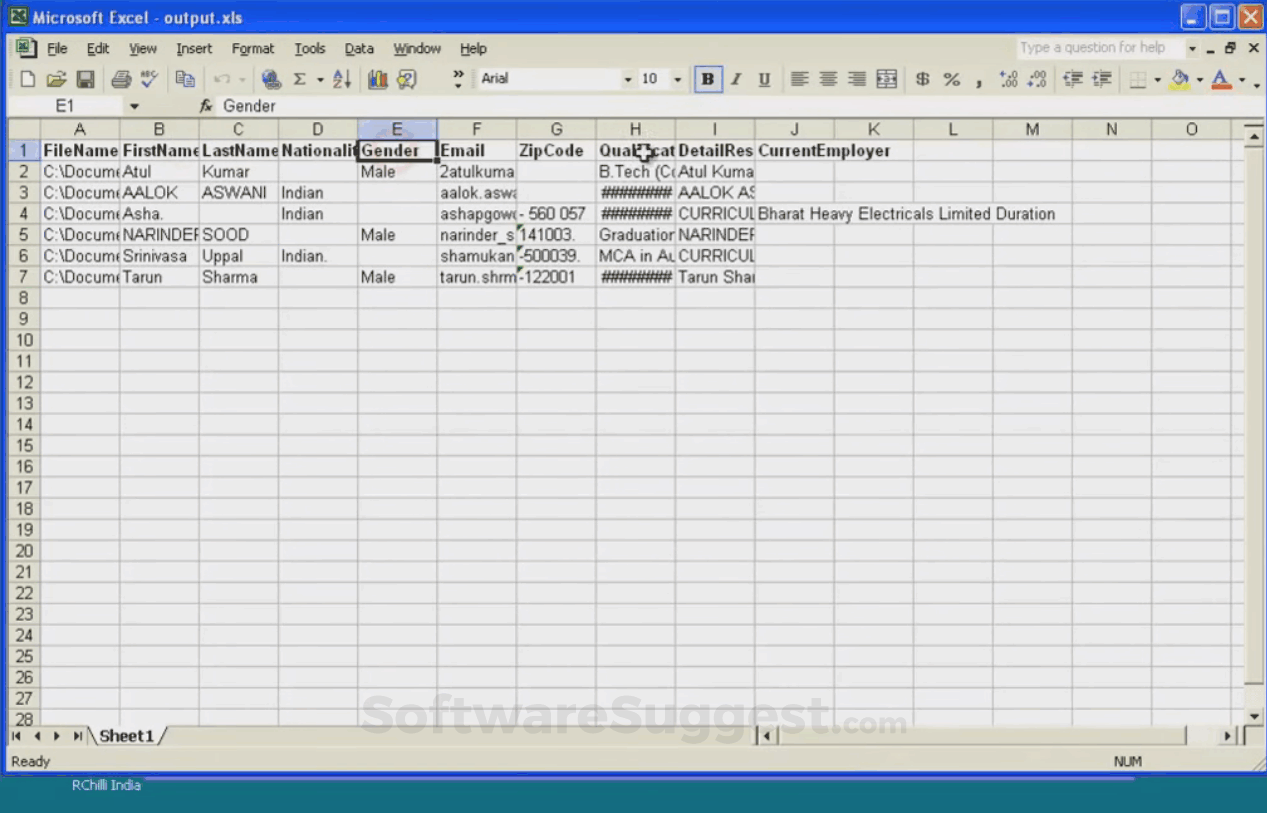Apply Currency style with dollar icon
This screenshot has width=1267, height=813.
[922, 79]
